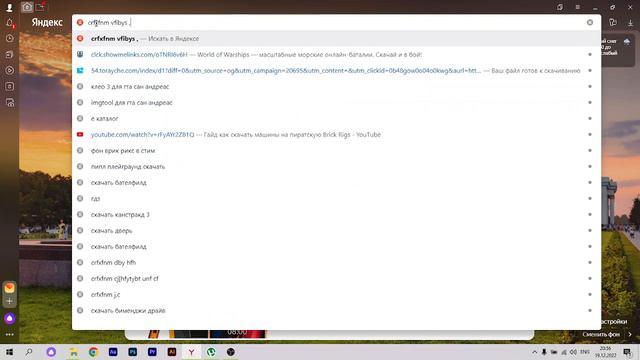Open the Windows Start menu
The width and height of the screenshot is (640, 360).
[9, 352]
